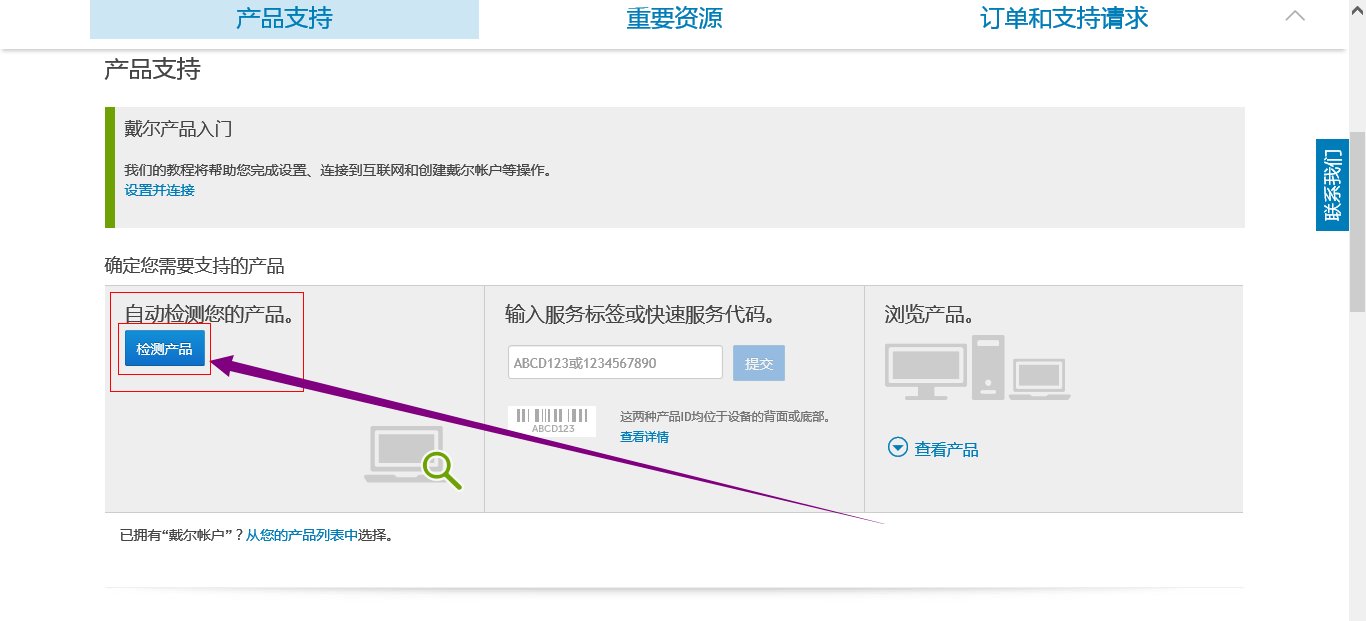Expand 查看产品 product list
1366x621 pixels.
click(x=945, y=448)
